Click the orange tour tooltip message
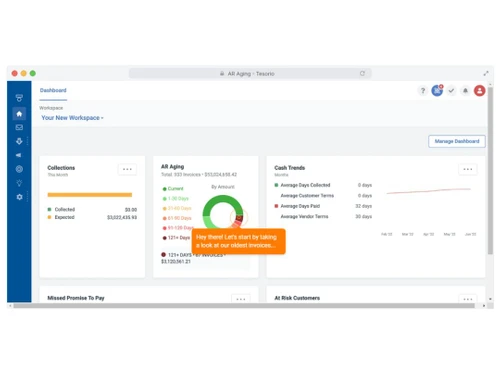 [x=239, y=241]
